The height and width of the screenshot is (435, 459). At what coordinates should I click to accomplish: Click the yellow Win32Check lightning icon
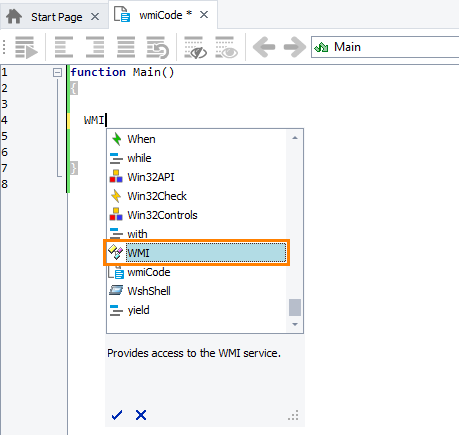coord(116,196)
